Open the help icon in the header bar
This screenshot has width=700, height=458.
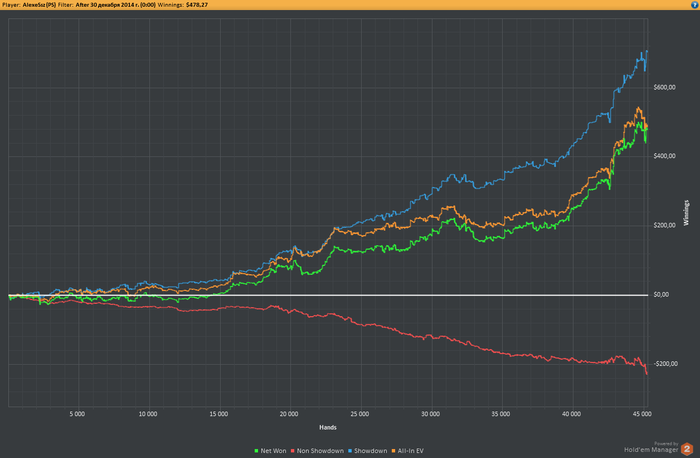pos(694,4)
